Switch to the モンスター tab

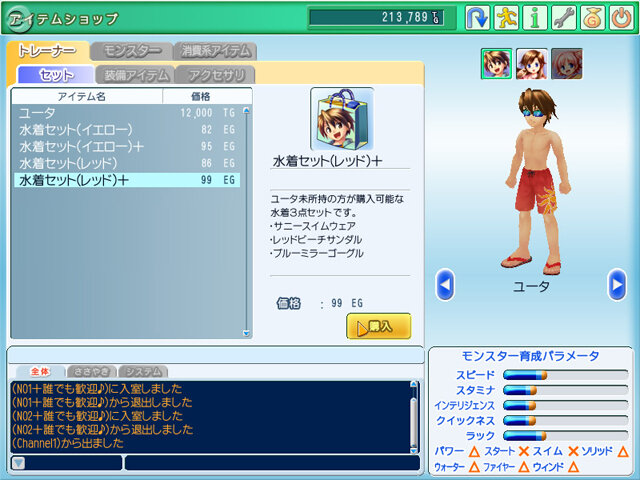click(131, 51)
